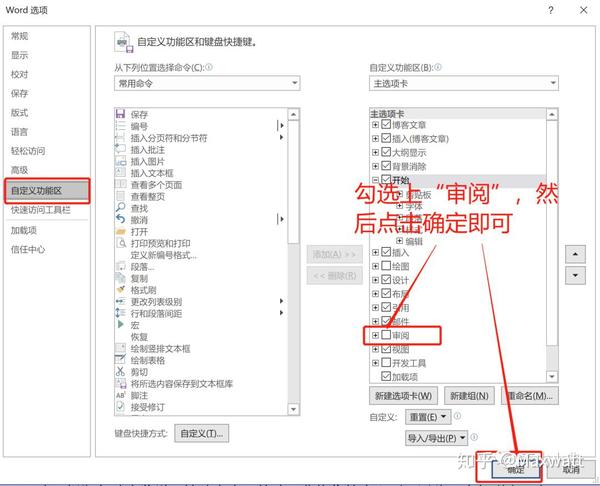This screenshot has width=600, height=486.
Task: Click the 取消 Cancel button
Action: point(571,469)
